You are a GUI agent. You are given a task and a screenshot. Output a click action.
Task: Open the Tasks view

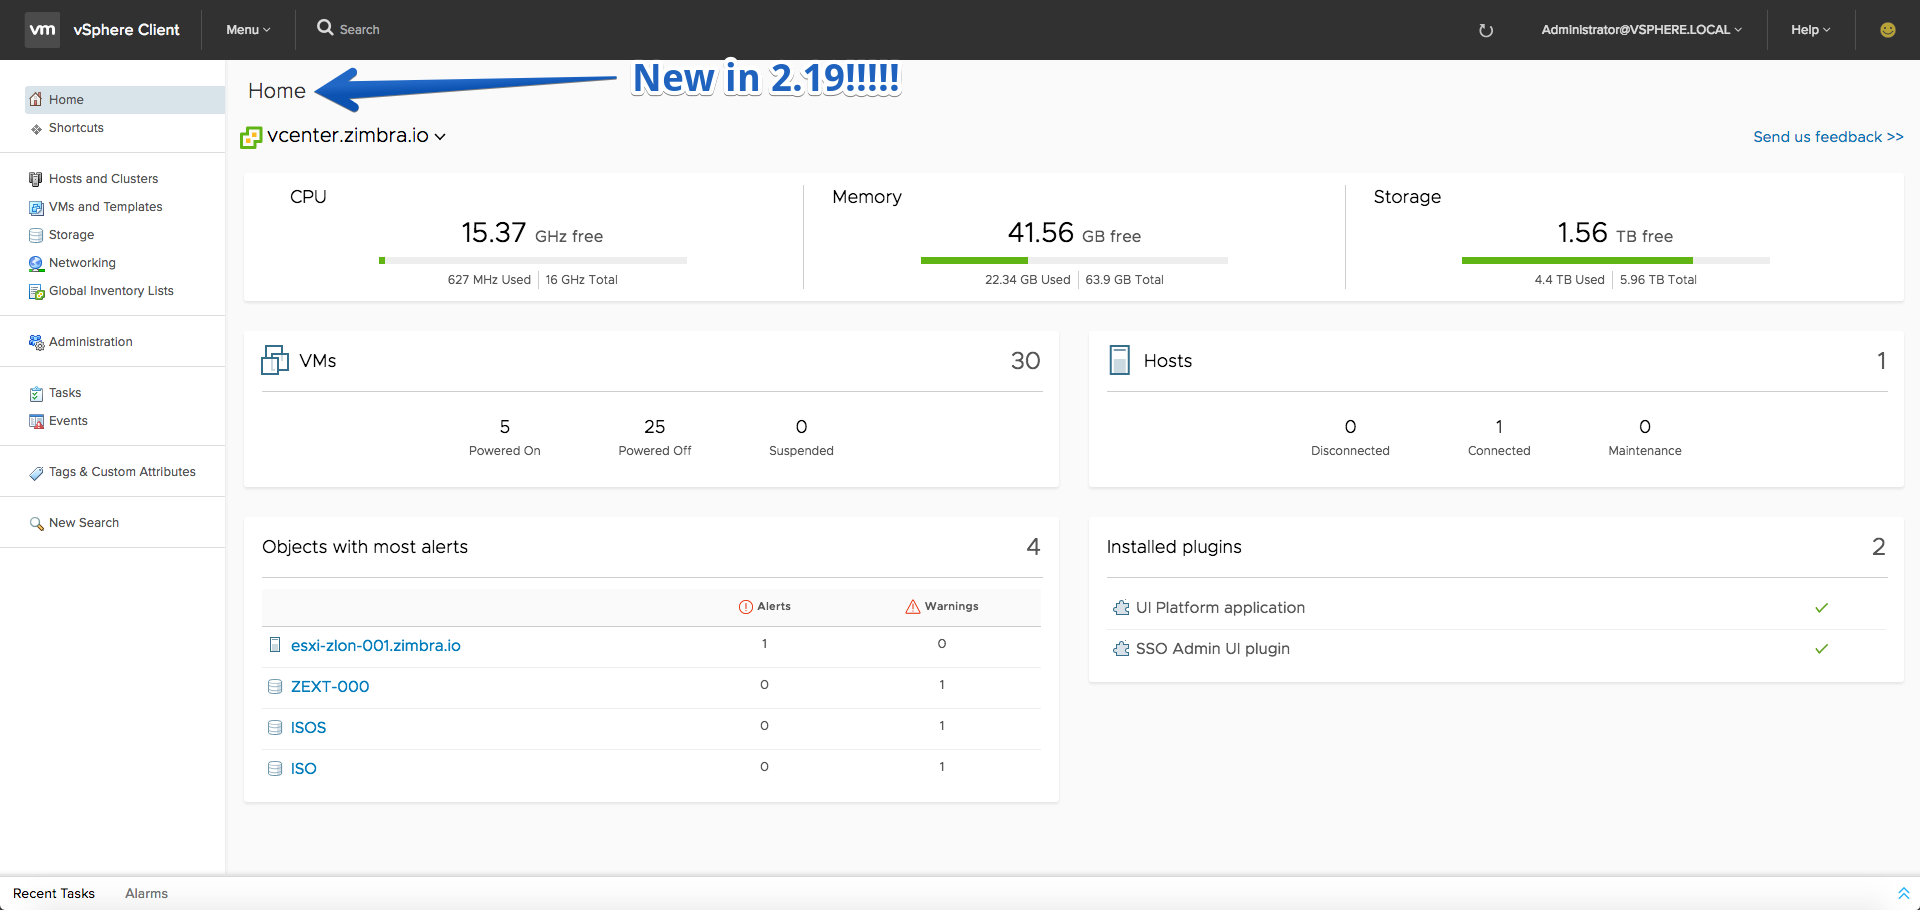coord(65,393)
